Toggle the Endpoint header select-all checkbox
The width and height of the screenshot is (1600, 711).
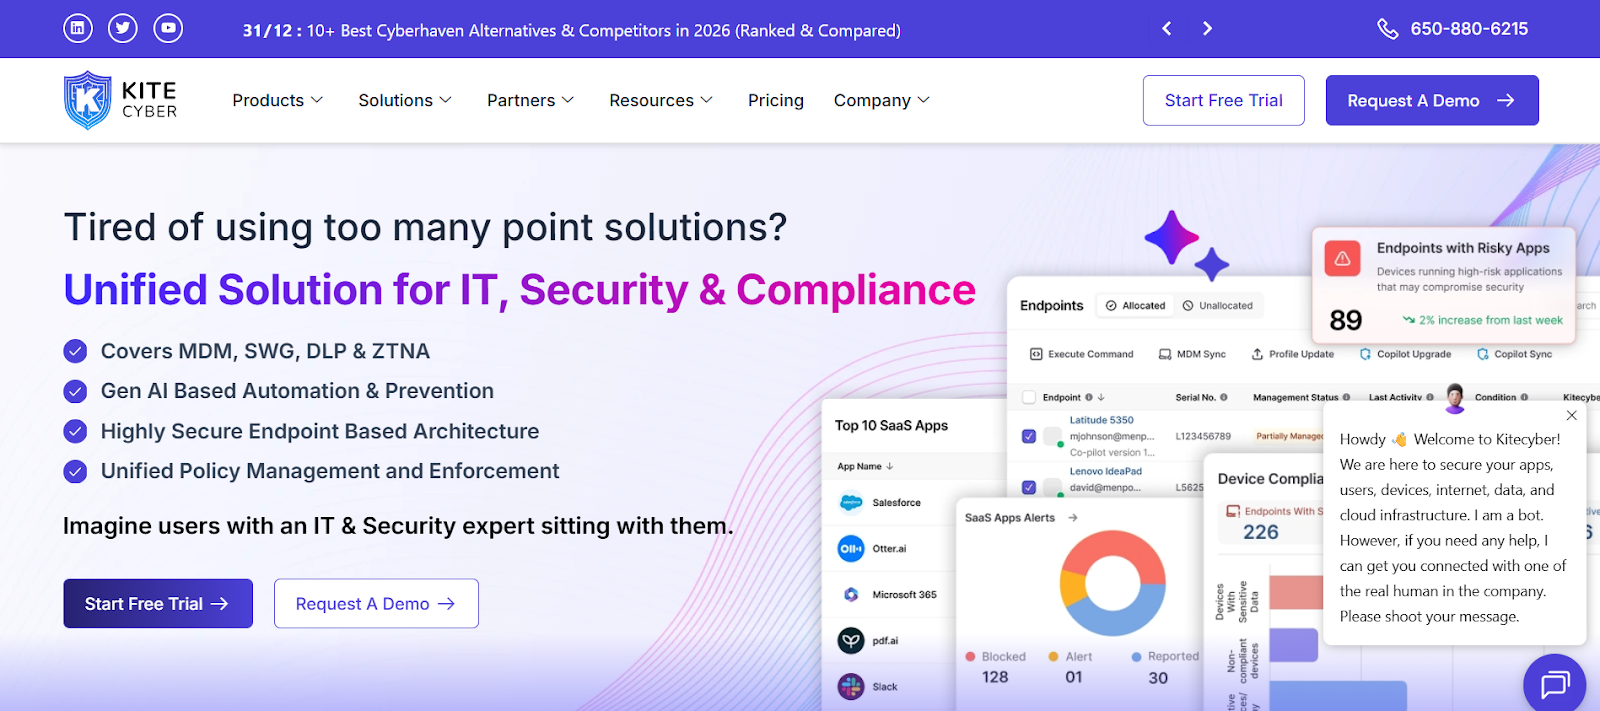[x=1029, y=397]
